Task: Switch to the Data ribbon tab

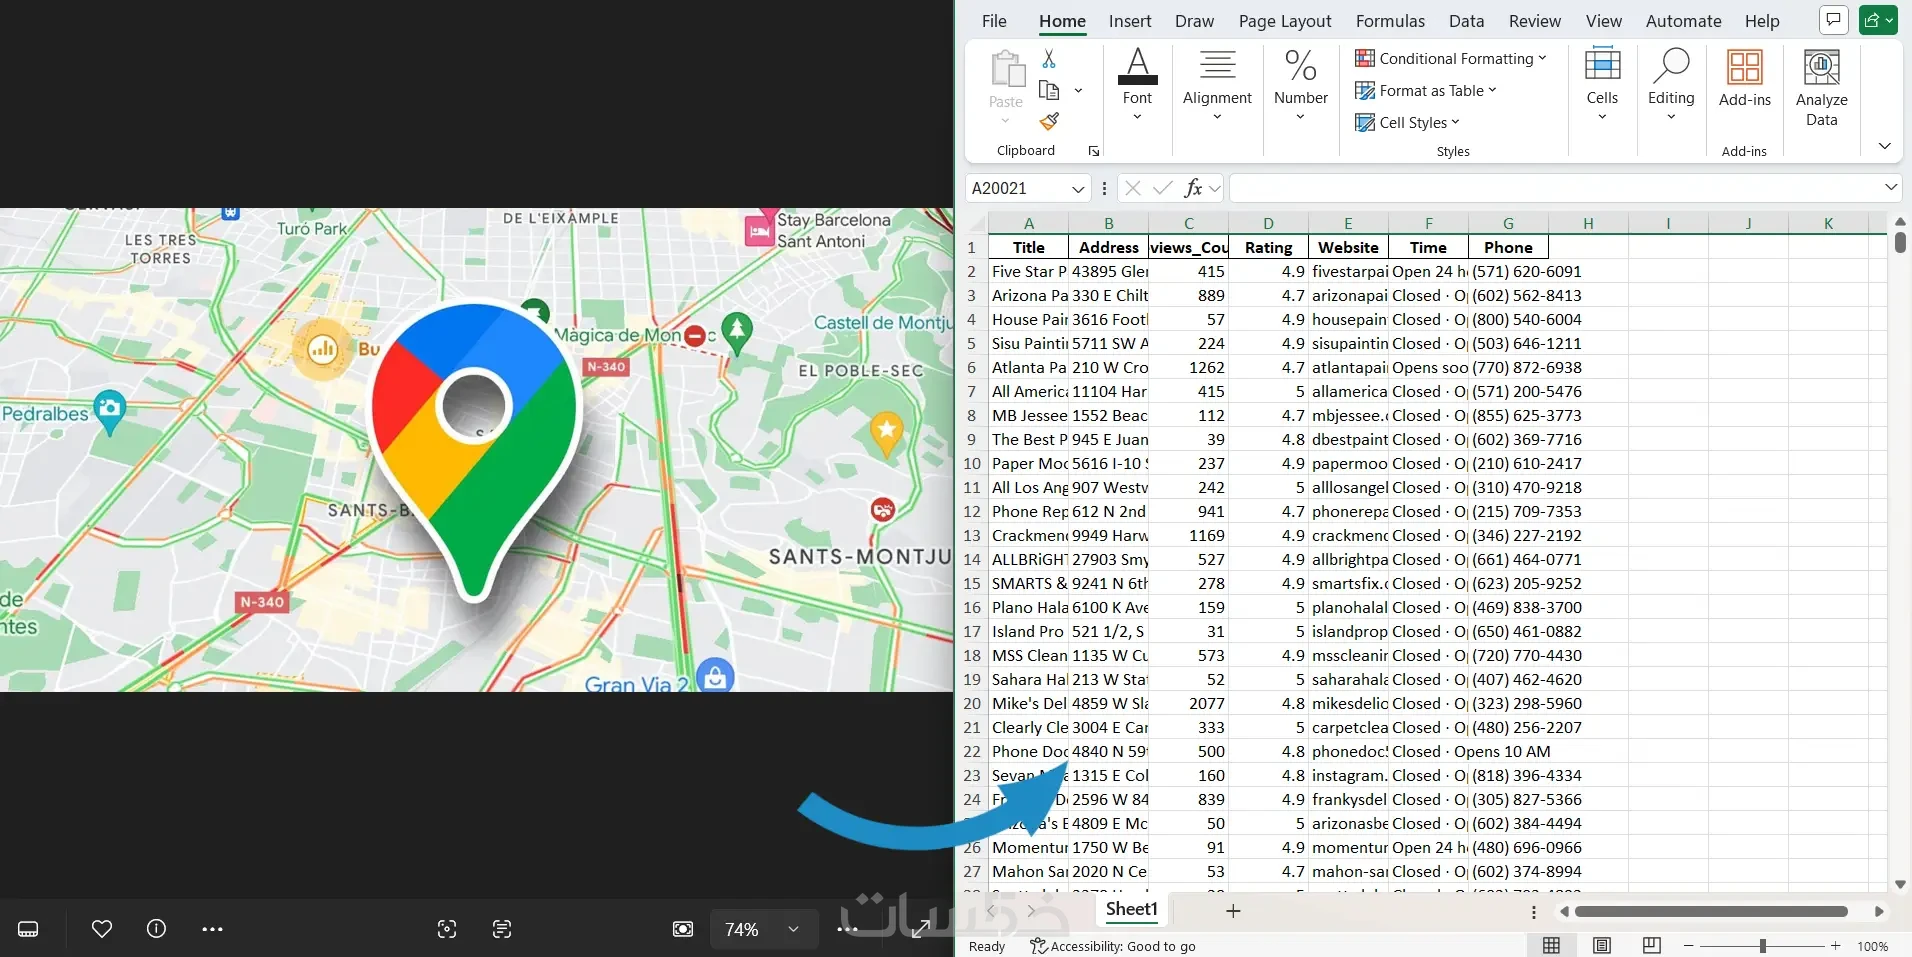Action: pyautogui.click(x=1466, y=21)
